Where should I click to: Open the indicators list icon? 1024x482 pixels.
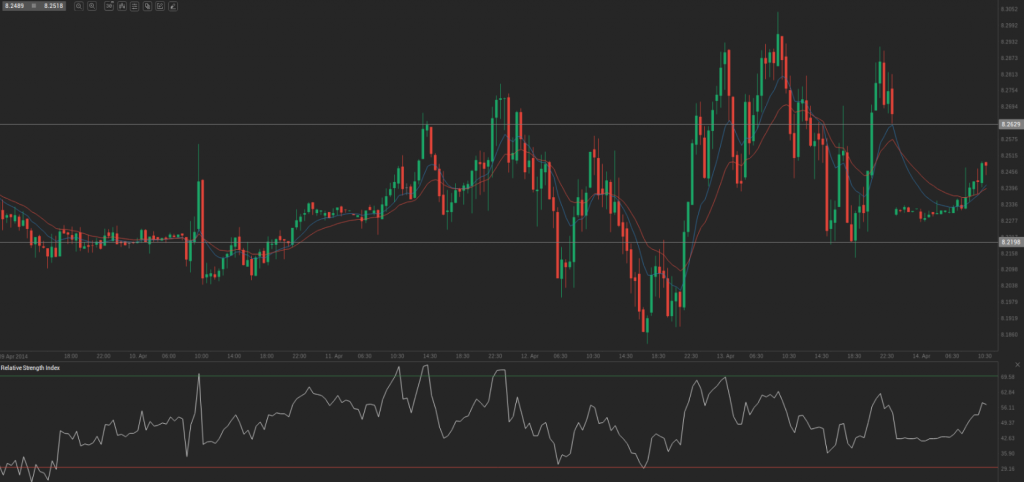[135, 6]
